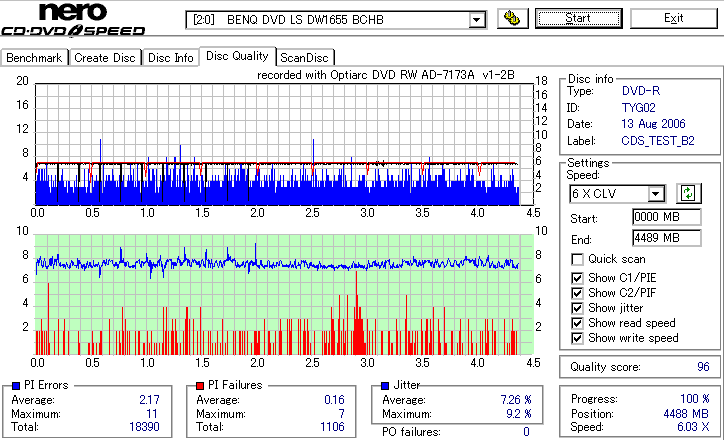Click PI Errors total 18390
Screen dimensions: 724x441
point(145,427)
